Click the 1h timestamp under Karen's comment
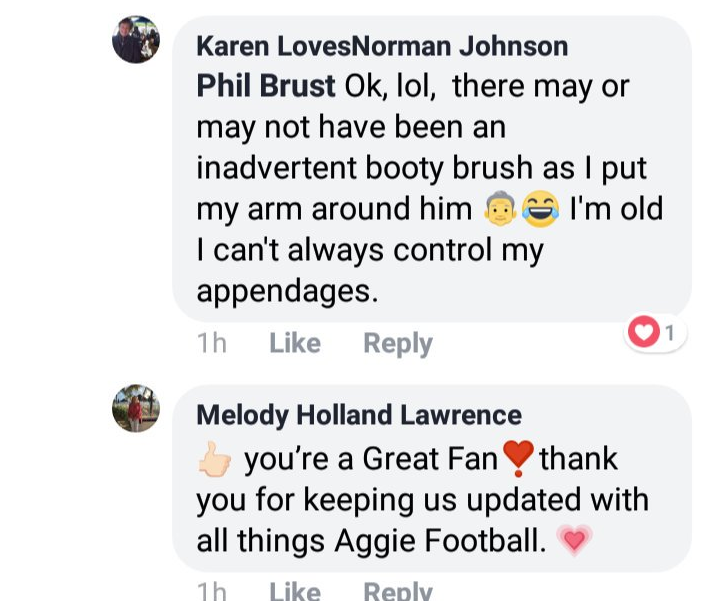 tap(211, 344)
